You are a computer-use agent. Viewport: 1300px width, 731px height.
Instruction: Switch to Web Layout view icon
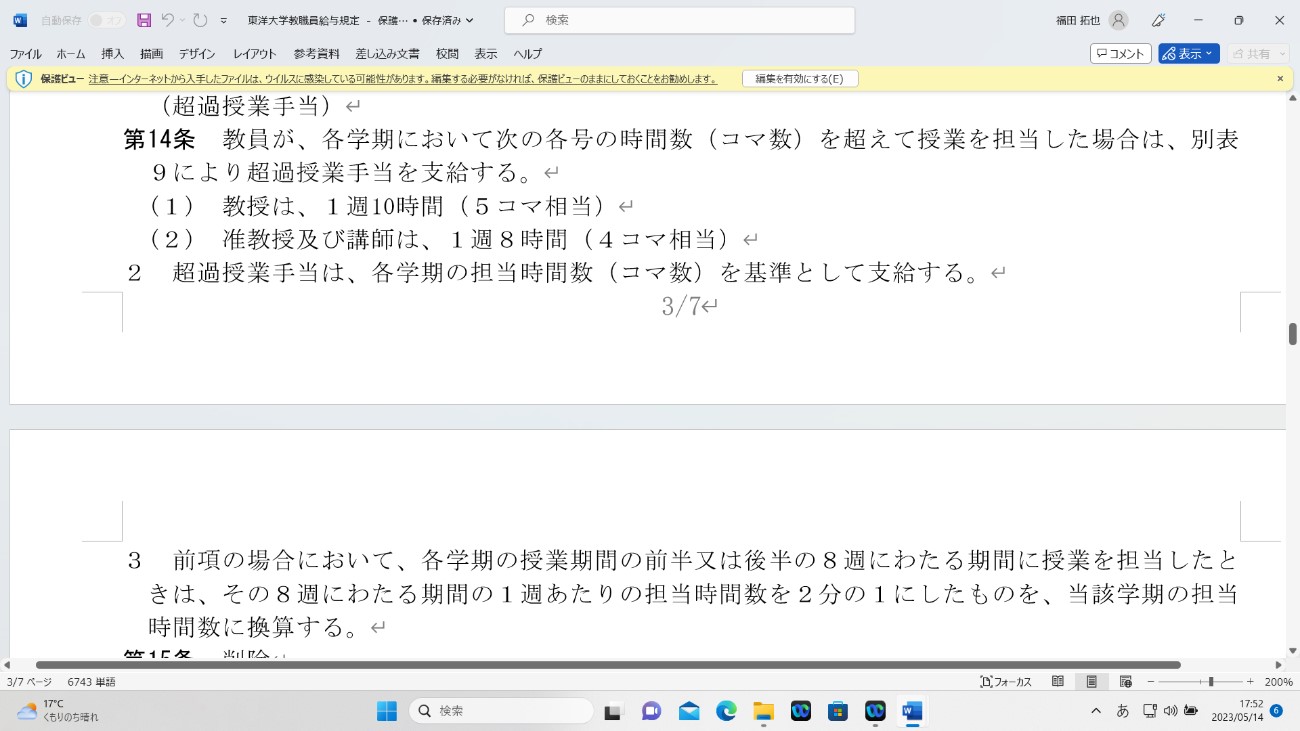tap(1126, 681)
